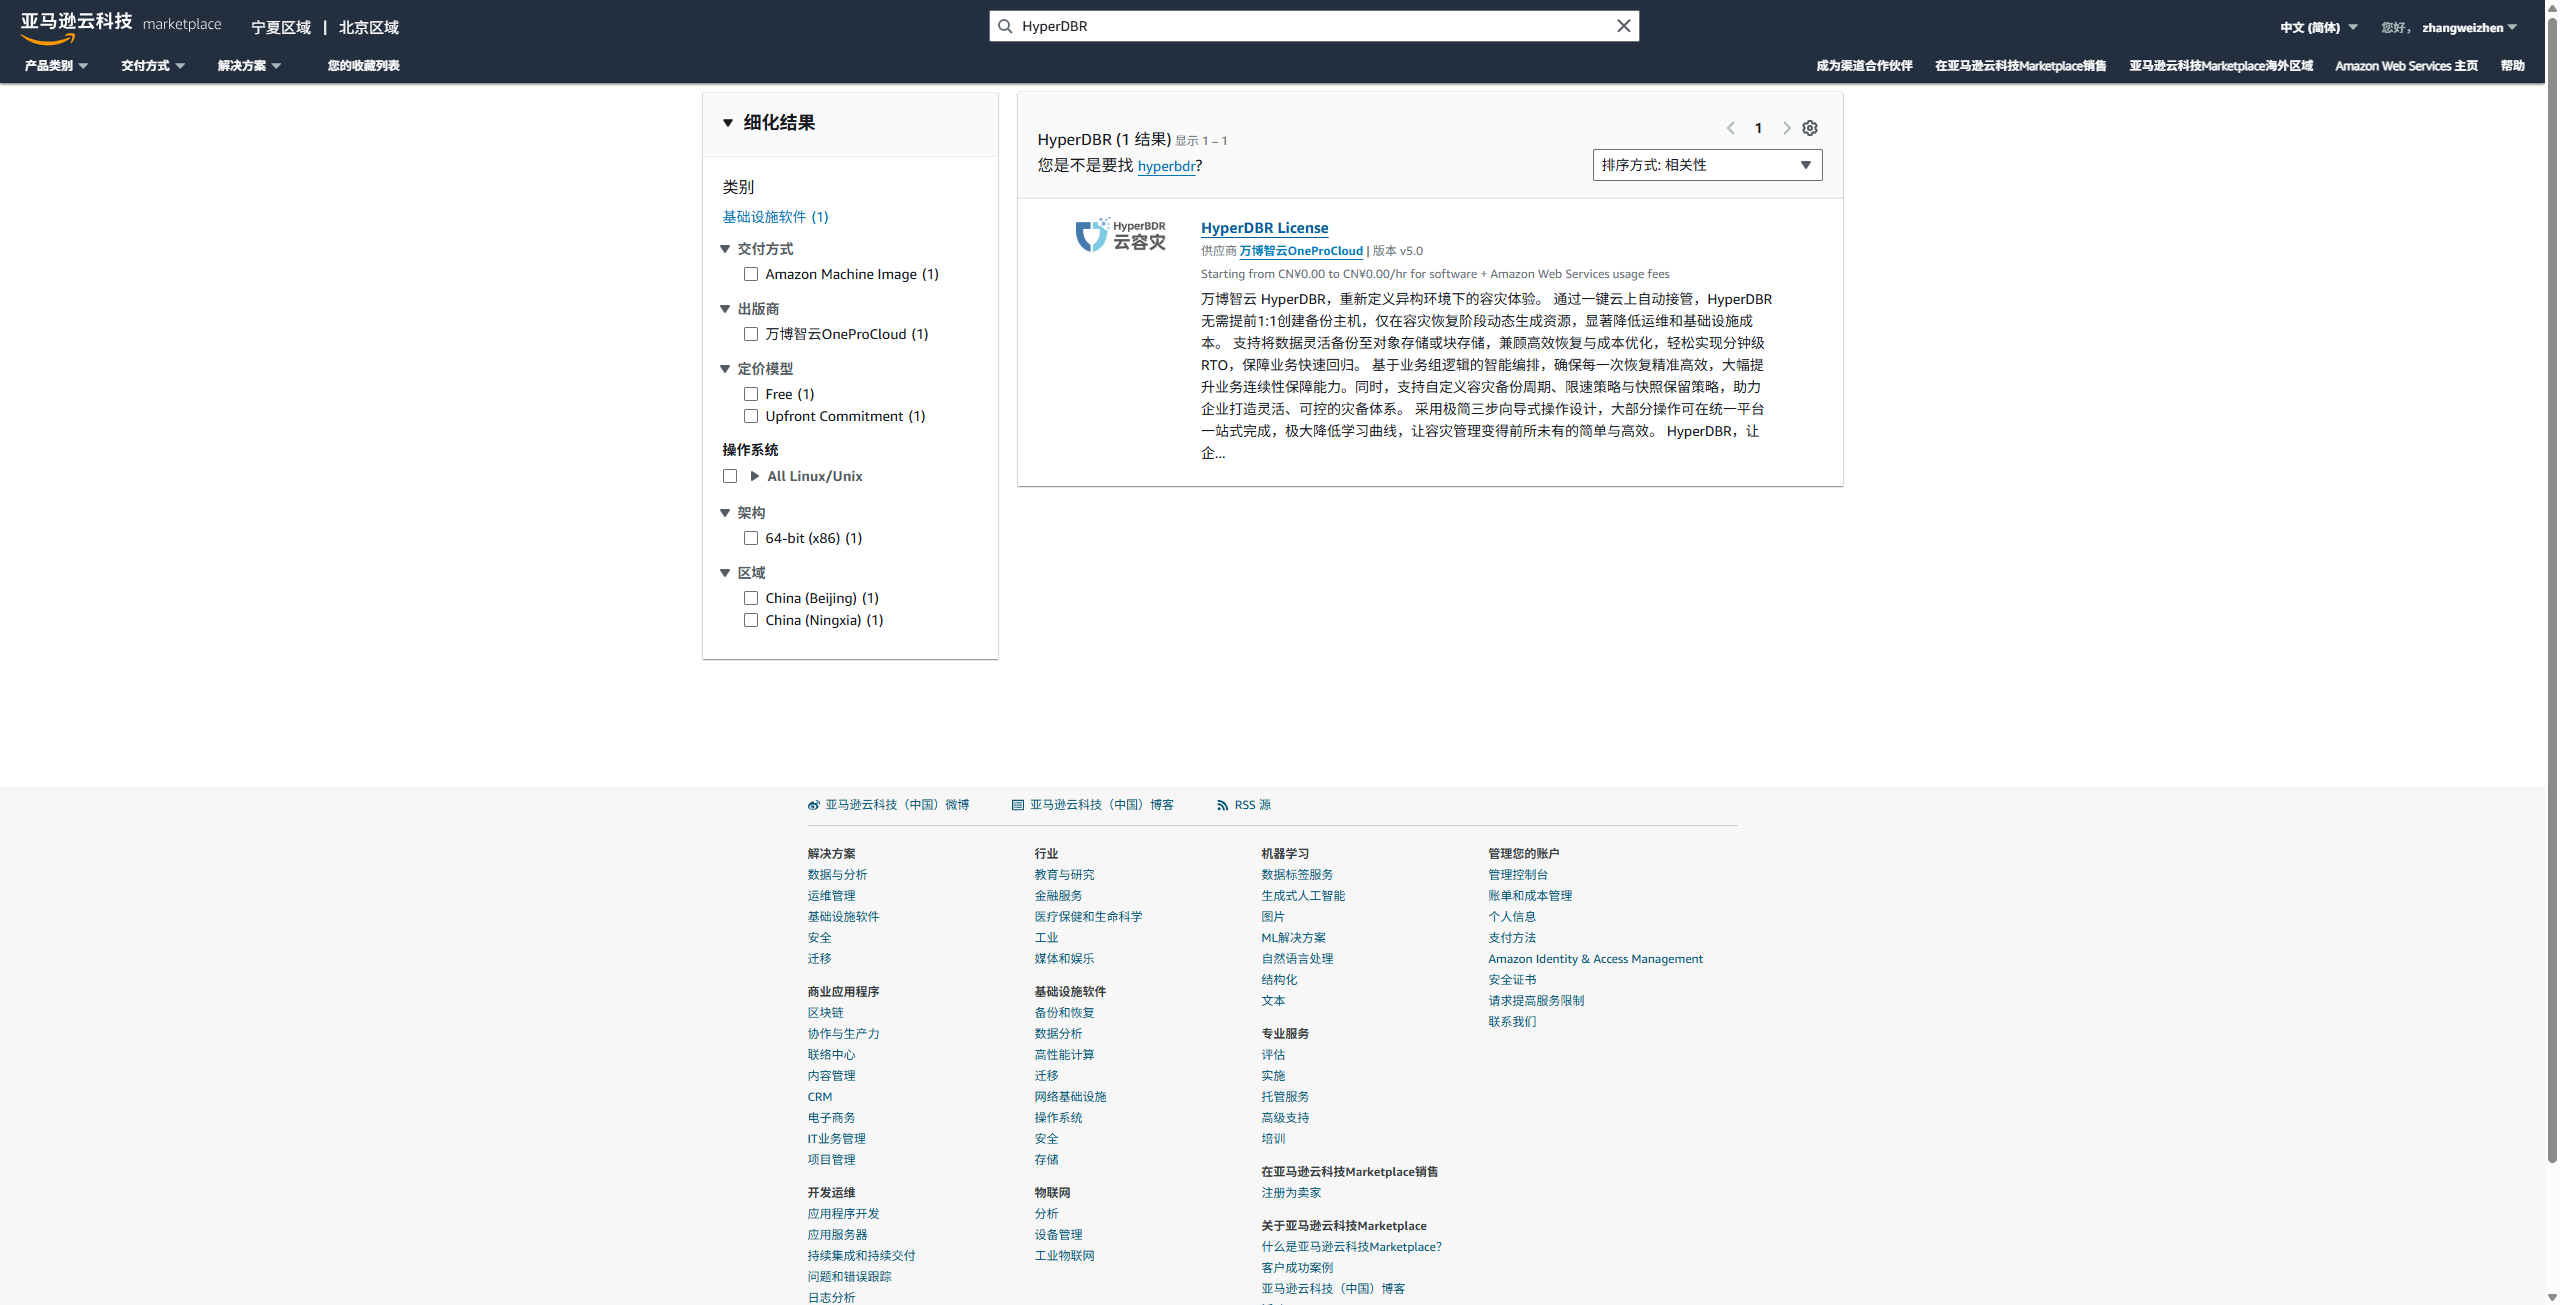Collapse the 细化结果 panel
The image size is (2560, 1305).
[x=727, y=123]
